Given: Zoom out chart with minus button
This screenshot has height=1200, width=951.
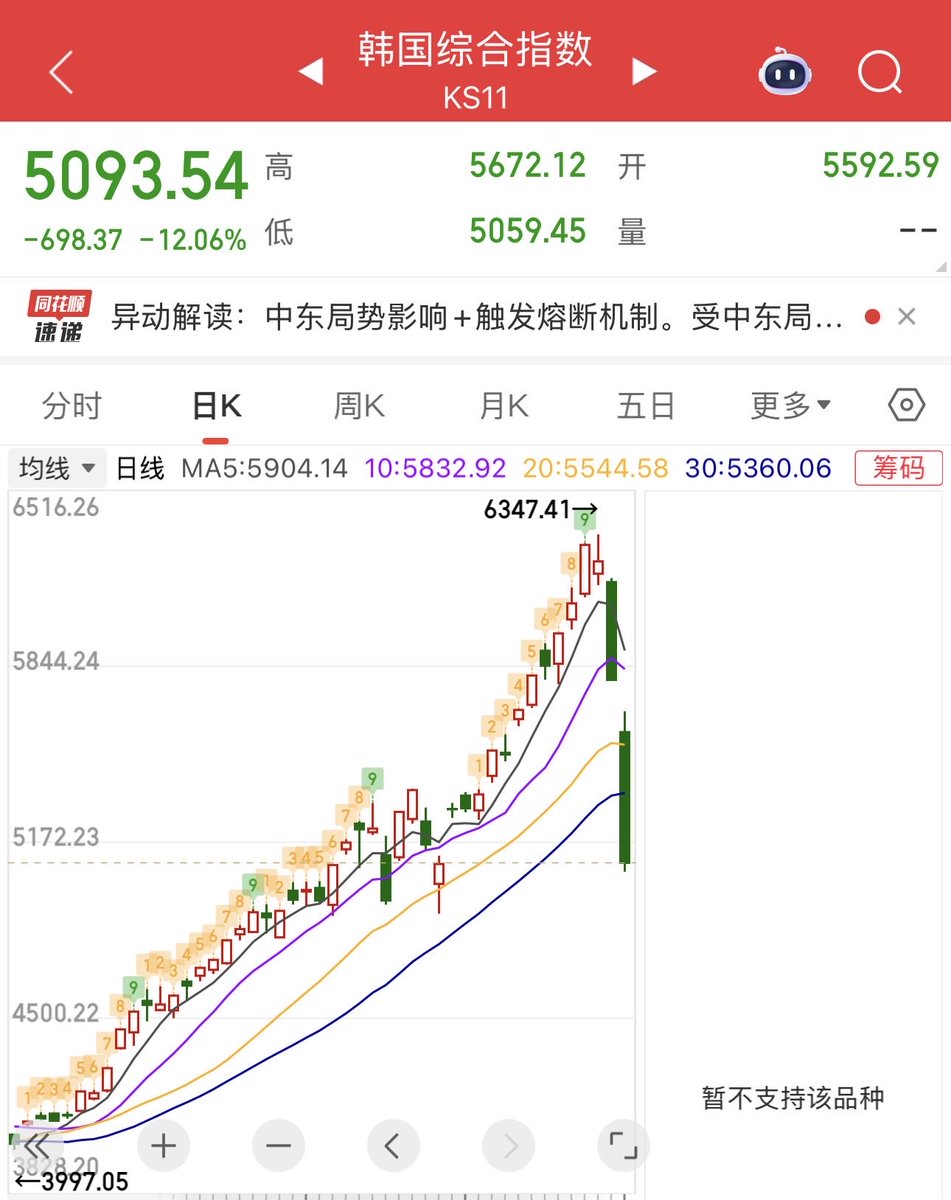Looking at the screenshot, I should [278, 1145].
